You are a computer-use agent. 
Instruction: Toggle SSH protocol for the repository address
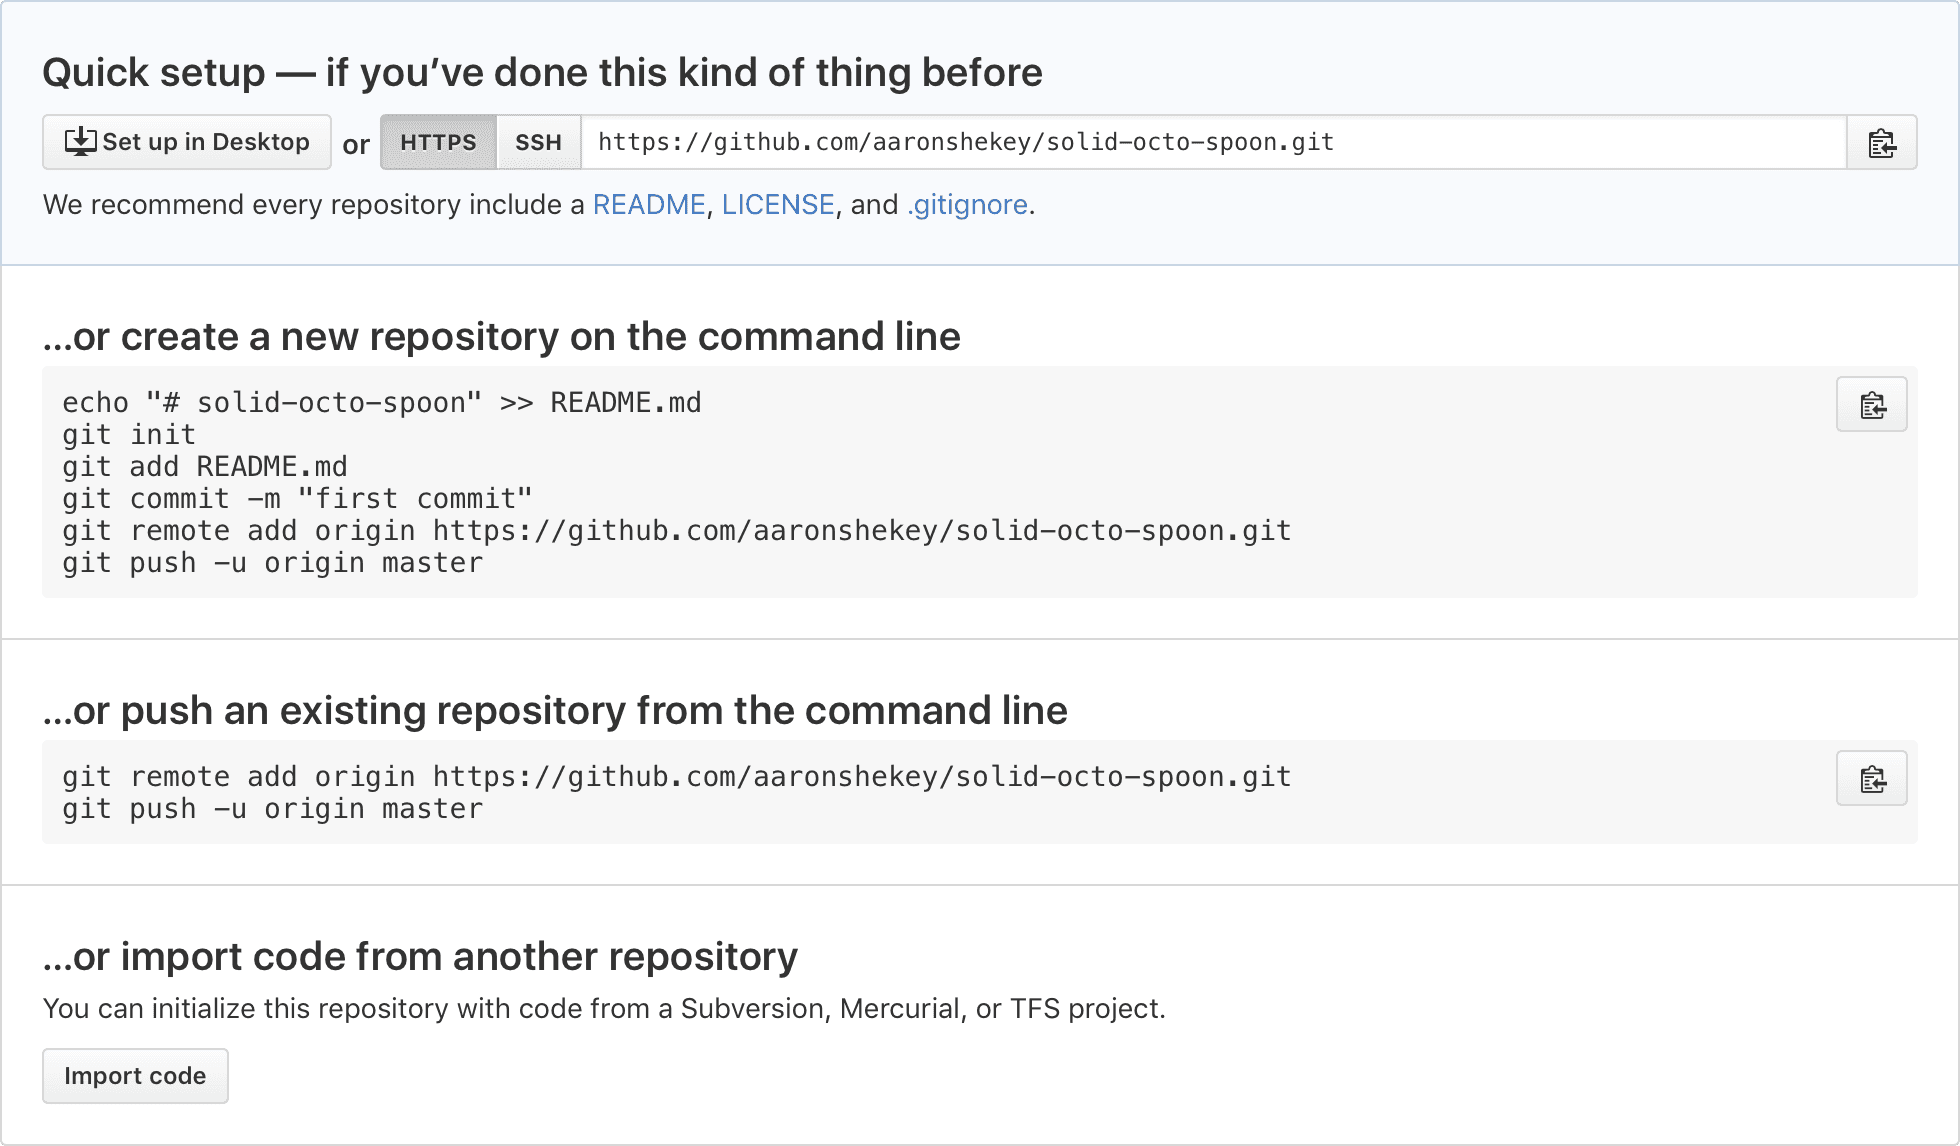(x=538, y=142)
